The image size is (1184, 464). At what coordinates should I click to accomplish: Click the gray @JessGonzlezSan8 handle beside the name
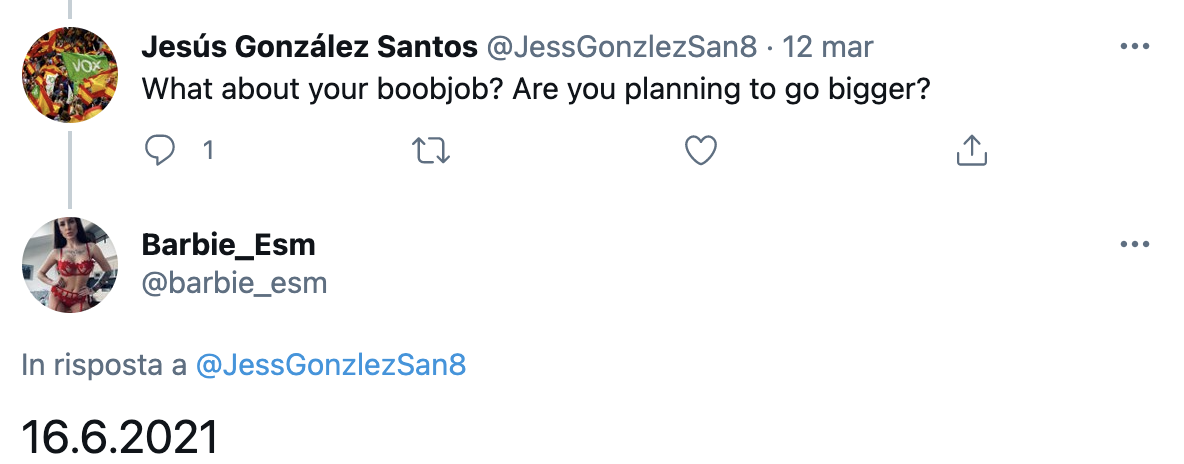621,48
